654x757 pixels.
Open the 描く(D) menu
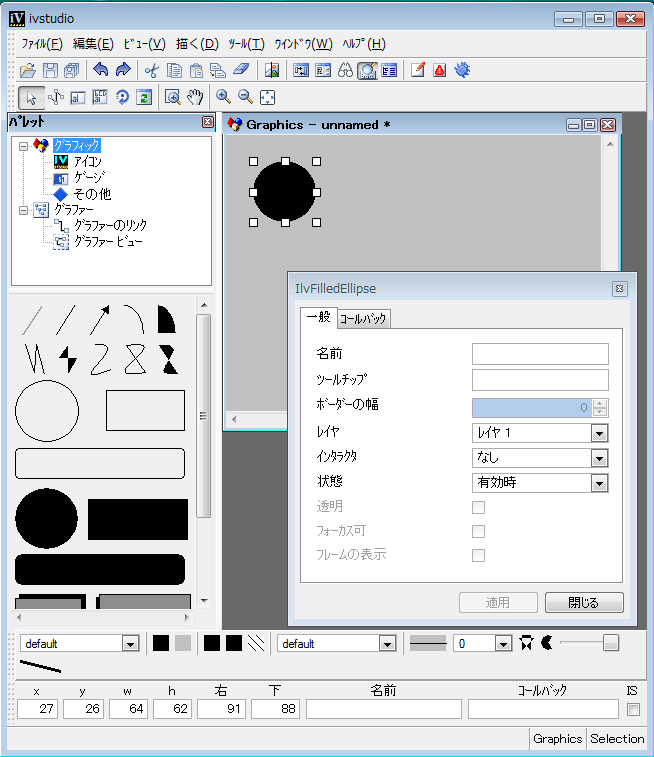[196, 44]
